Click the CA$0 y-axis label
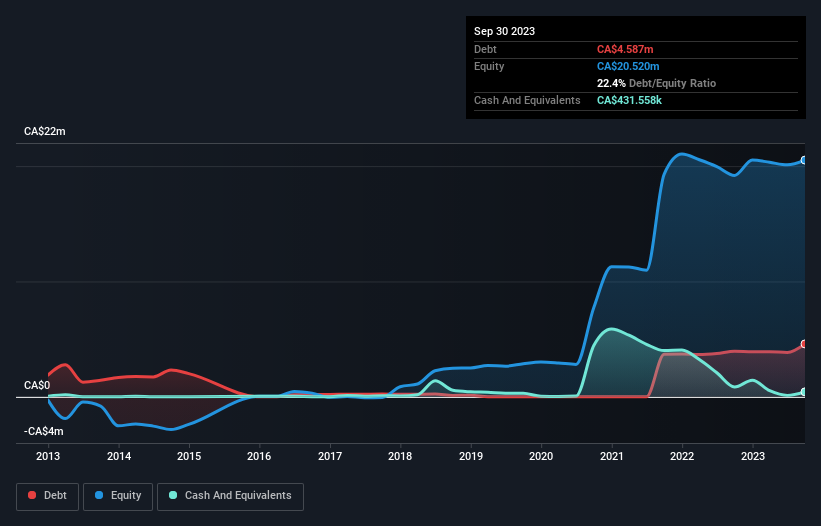Screen dimensions: 821x526 click(37, 386)
